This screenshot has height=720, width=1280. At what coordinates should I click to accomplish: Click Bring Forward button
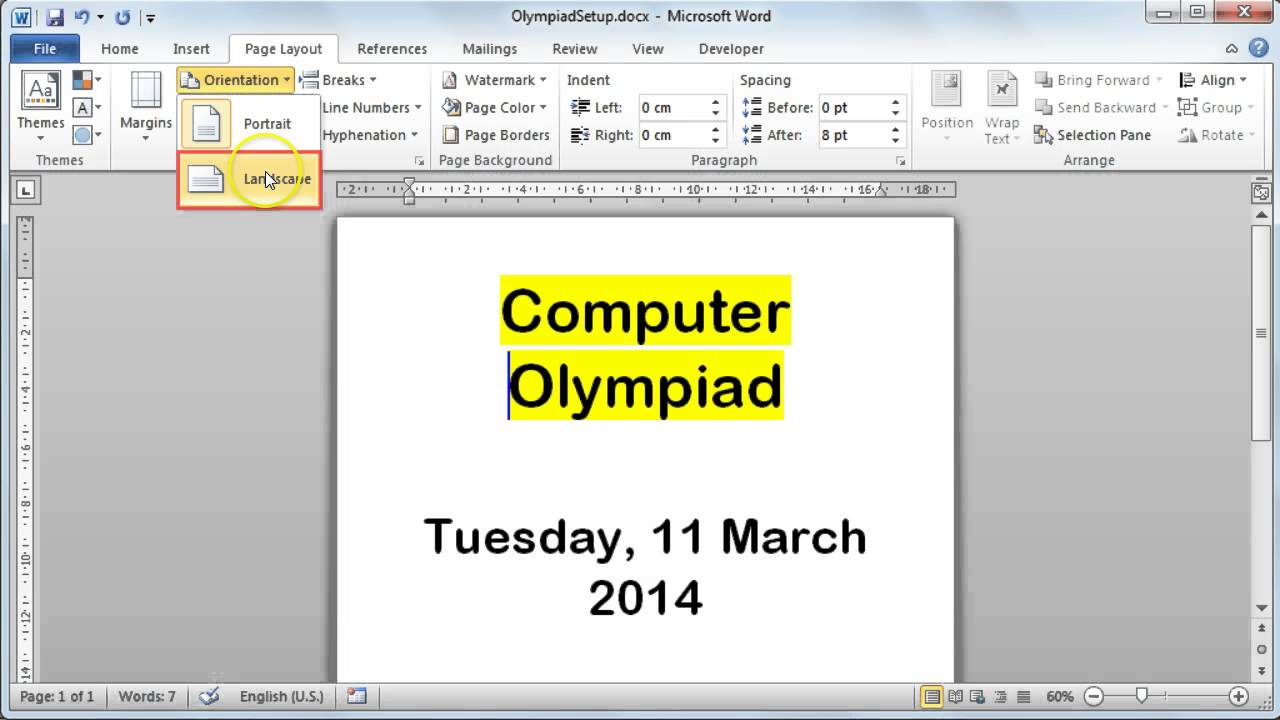click(x=1098, y=80)
